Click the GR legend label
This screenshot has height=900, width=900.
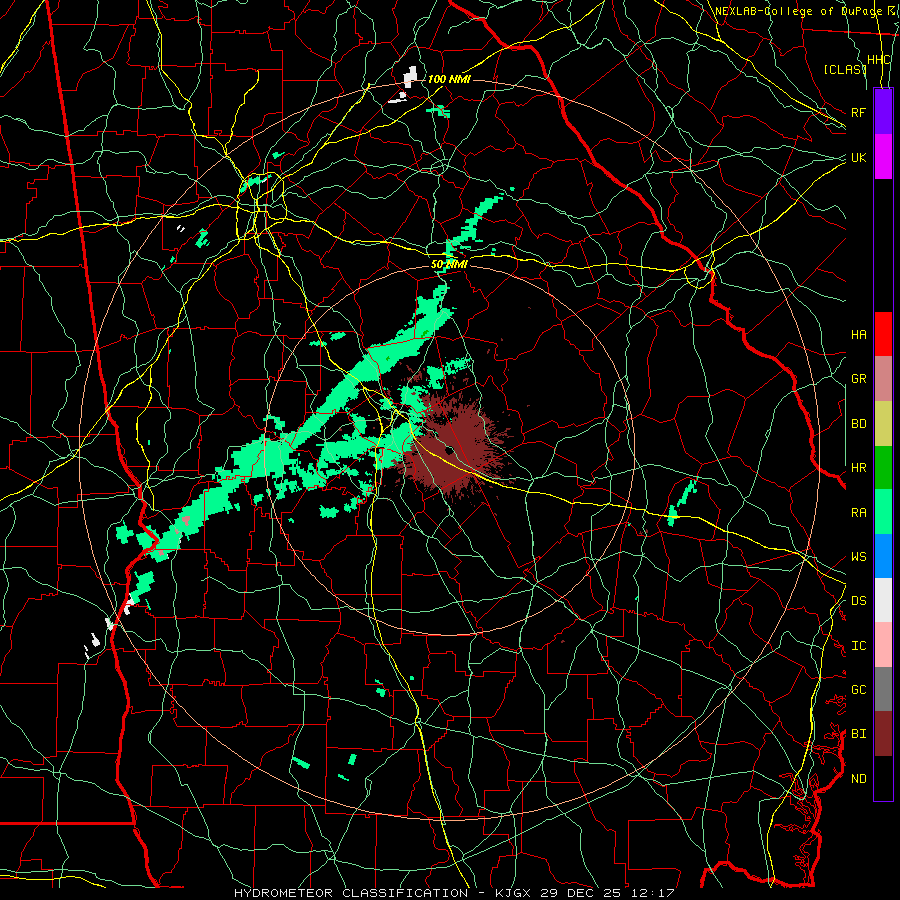click(x=858, y=379)
